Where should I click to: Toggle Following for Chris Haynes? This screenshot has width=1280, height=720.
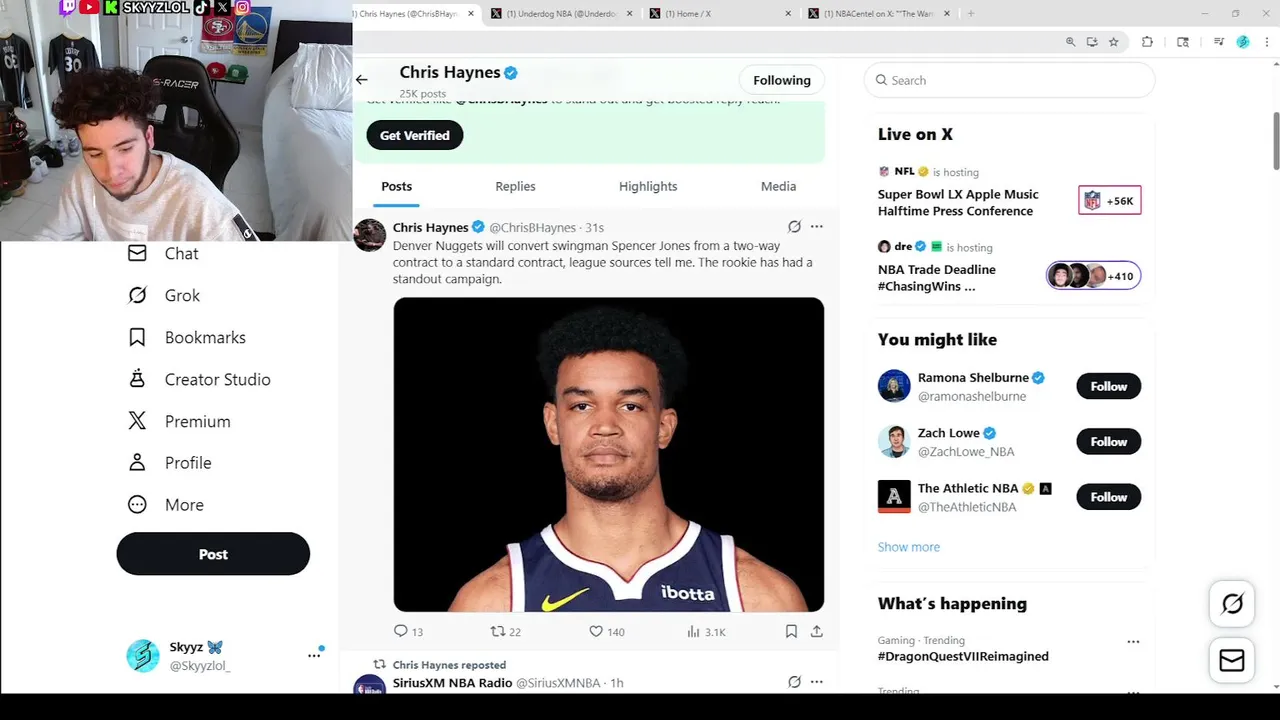(782, 80)
